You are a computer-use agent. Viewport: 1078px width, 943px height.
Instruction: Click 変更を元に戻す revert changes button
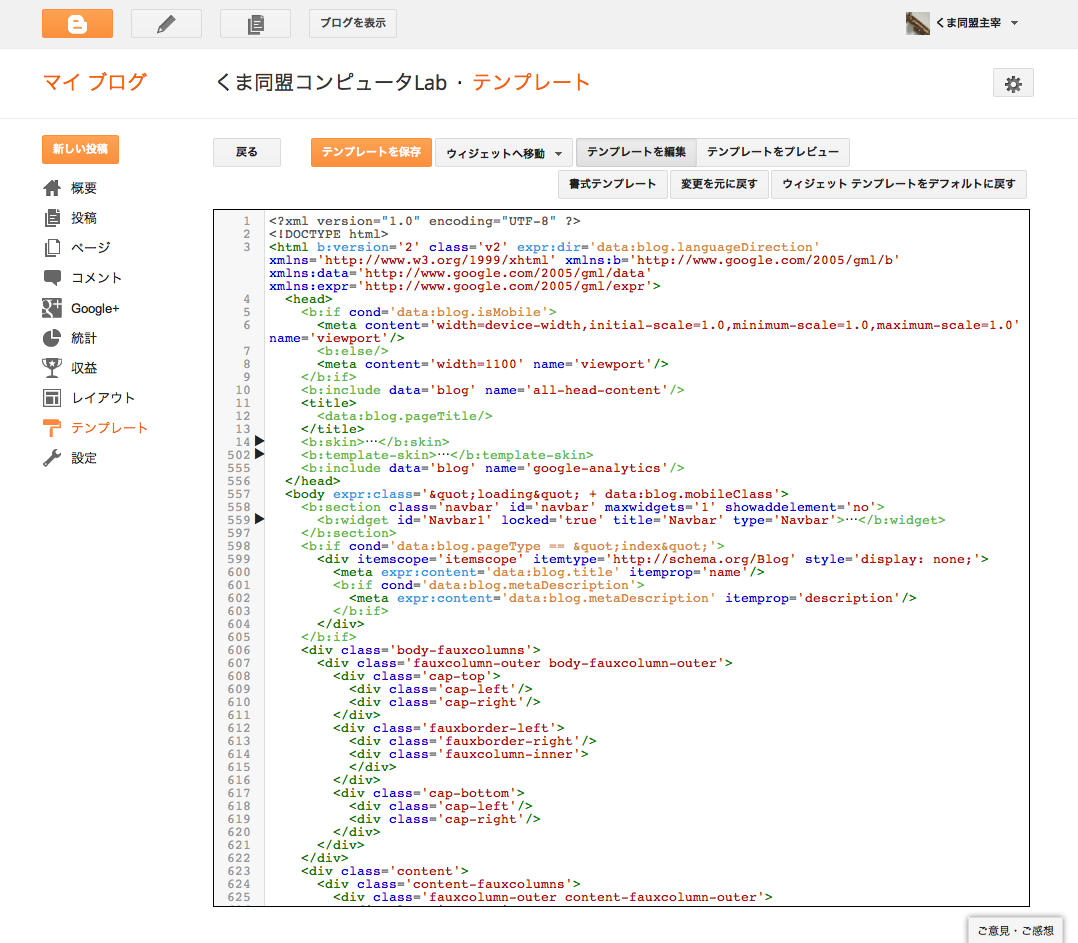[x=719, y=184]
